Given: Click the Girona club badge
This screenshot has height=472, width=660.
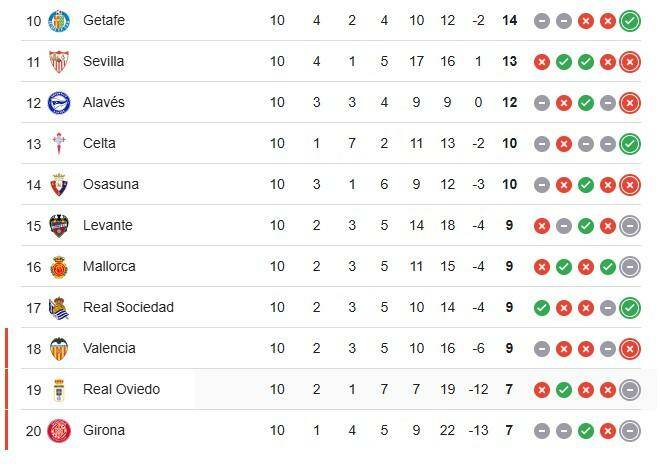Looking at the screenshot, I should coord(58,430).
